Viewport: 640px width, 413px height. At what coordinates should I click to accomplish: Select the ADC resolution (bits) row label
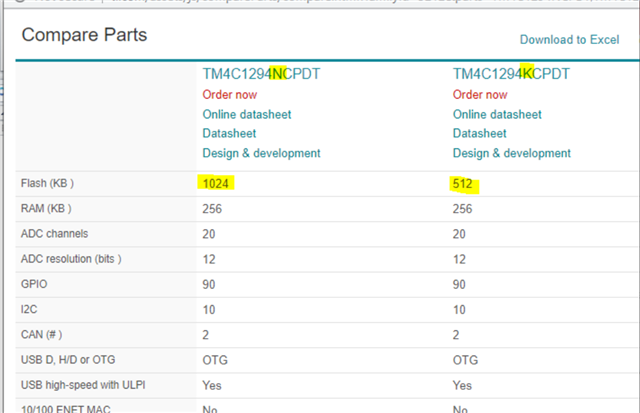71,259
